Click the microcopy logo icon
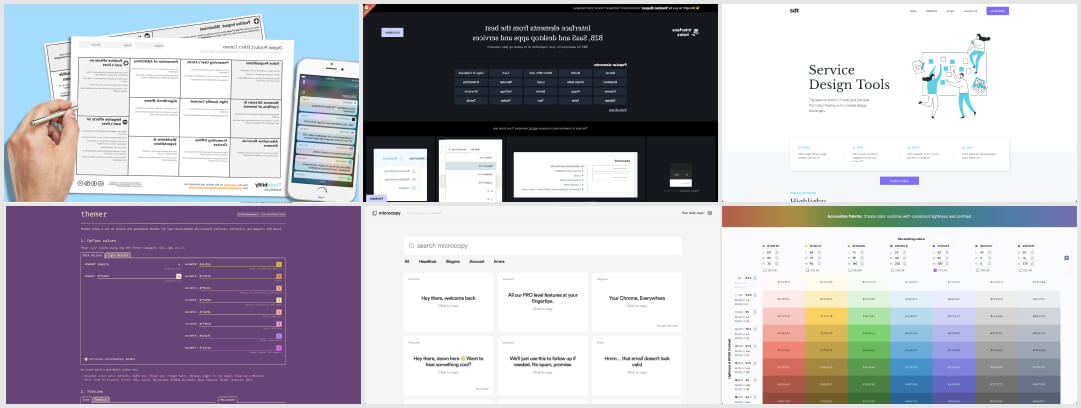Screen dimensions: 1081x408 tap(375, 213)
